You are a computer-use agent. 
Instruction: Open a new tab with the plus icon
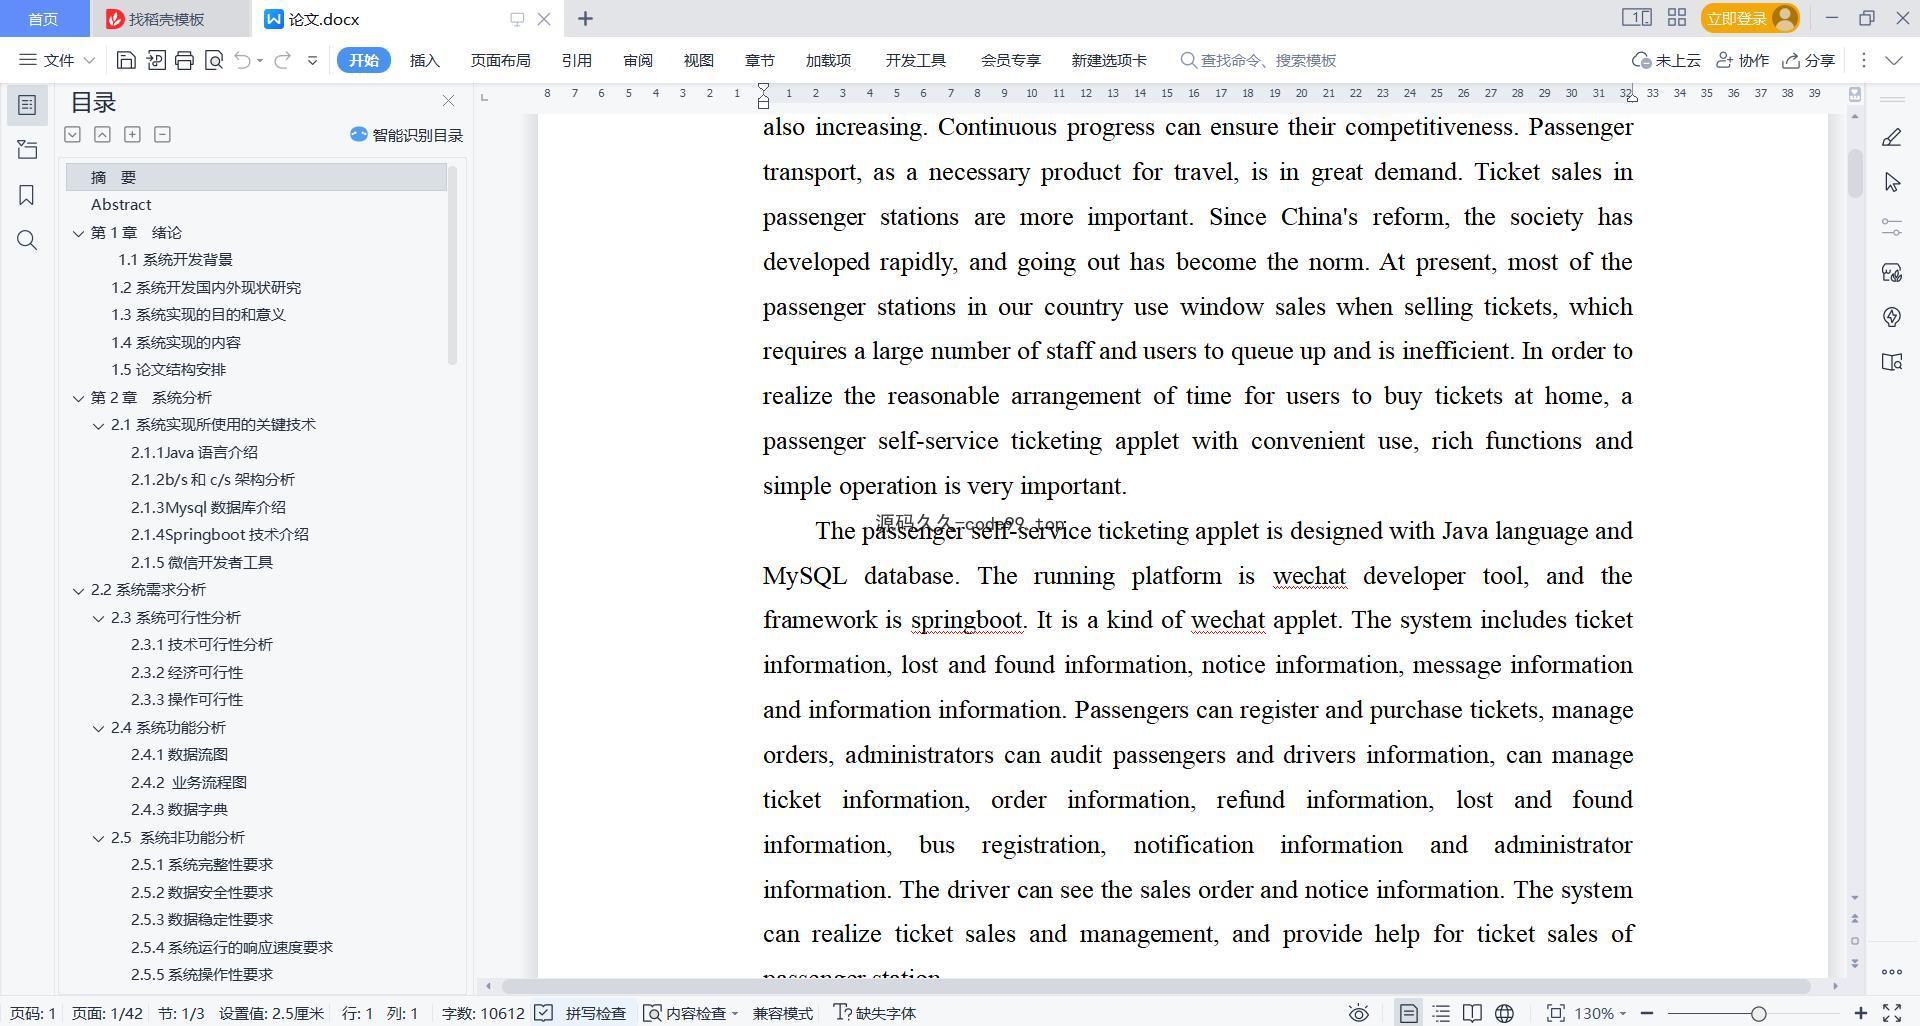(586, 18)
